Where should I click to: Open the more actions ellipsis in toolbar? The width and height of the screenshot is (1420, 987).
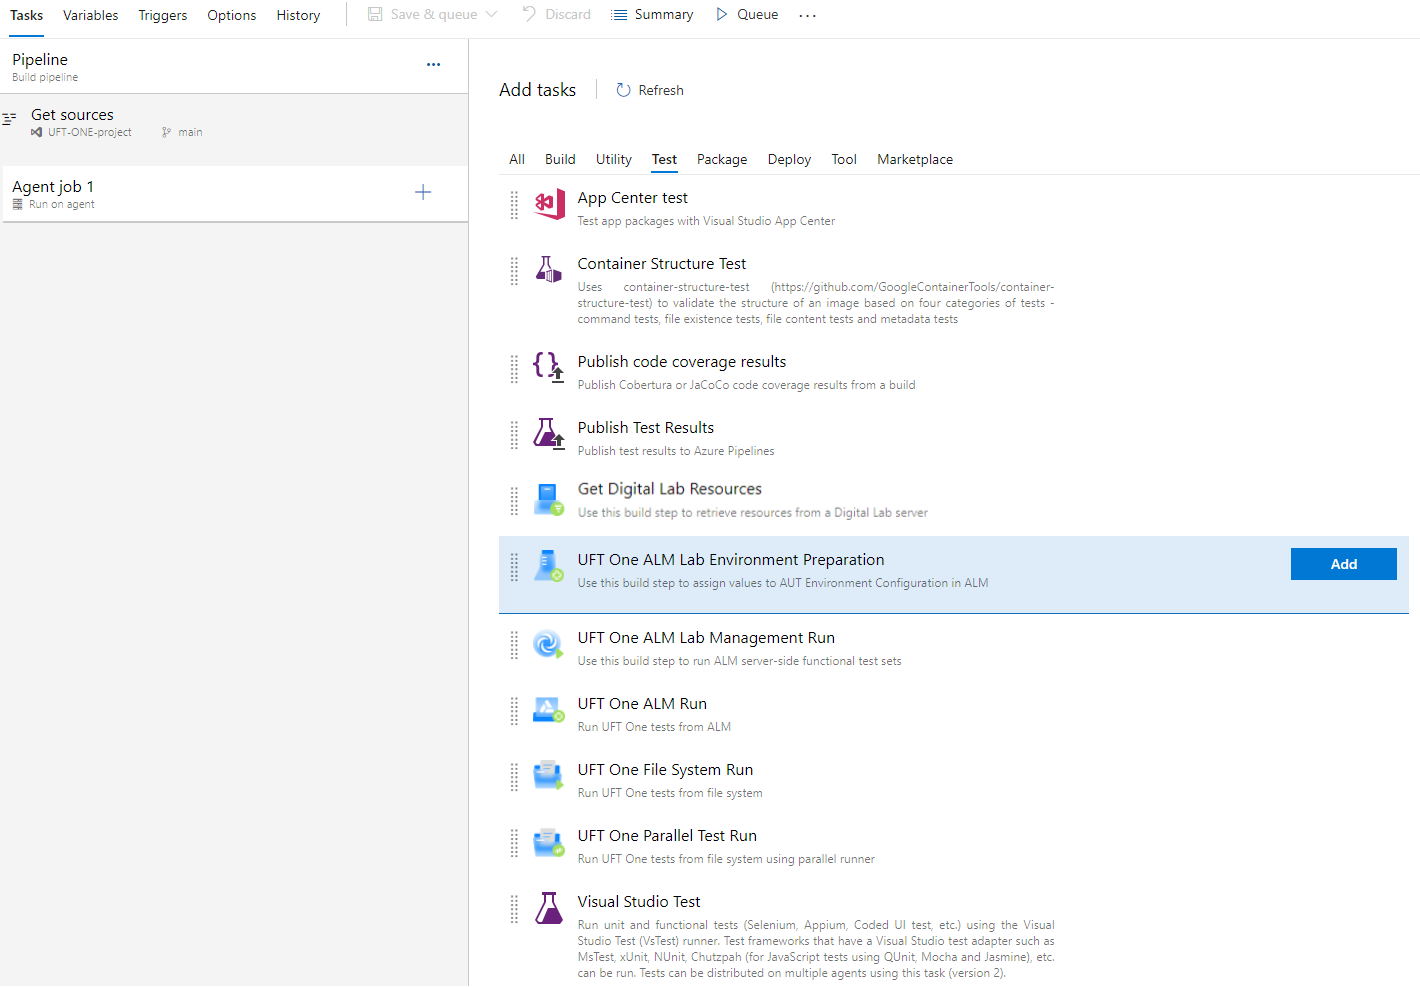(x=808, y=16)
